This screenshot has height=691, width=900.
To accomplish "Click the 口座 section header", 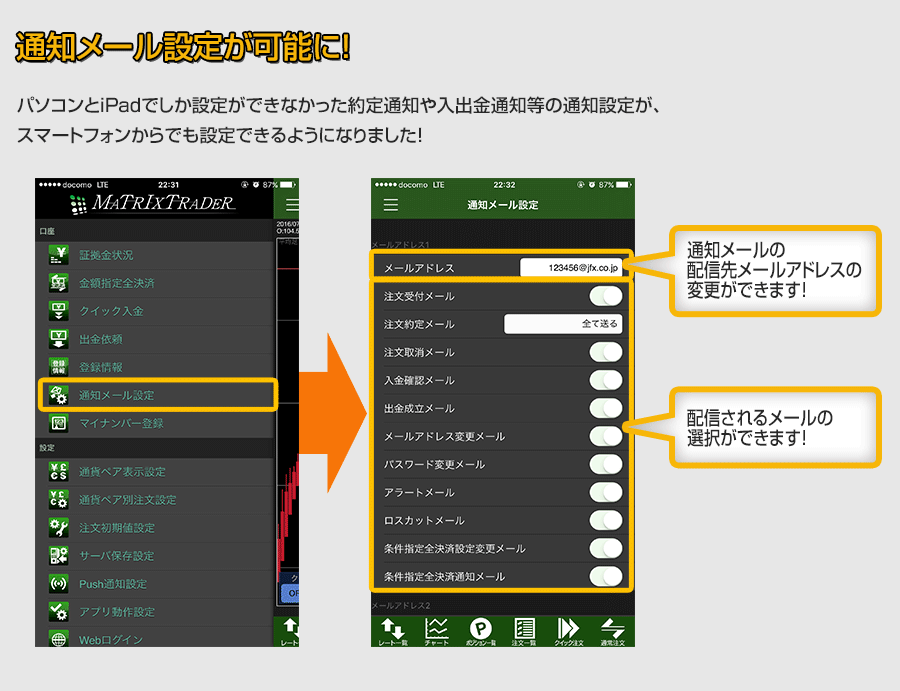I will pyautogui.click(x=47, y=231).
